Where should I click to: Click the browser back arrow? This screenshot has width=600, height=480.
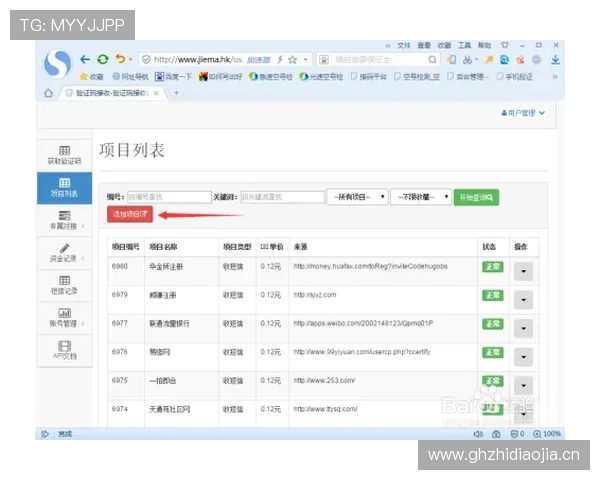pos(85,59)
